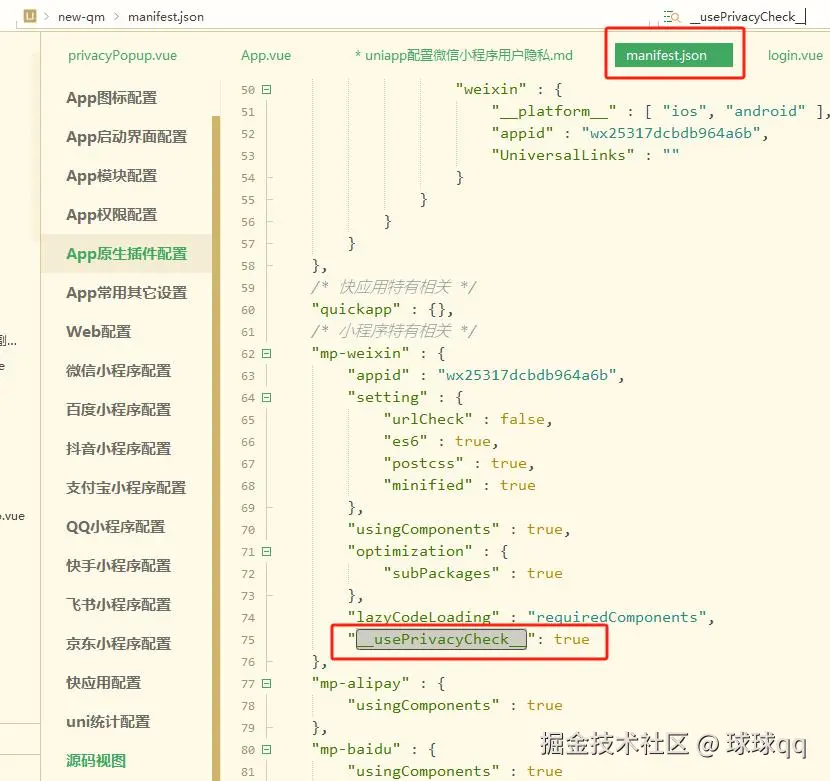830x781 pixels.
Task: Click the highlighted __usePrivacyCheck__ key
Action: tap(441, 639)
